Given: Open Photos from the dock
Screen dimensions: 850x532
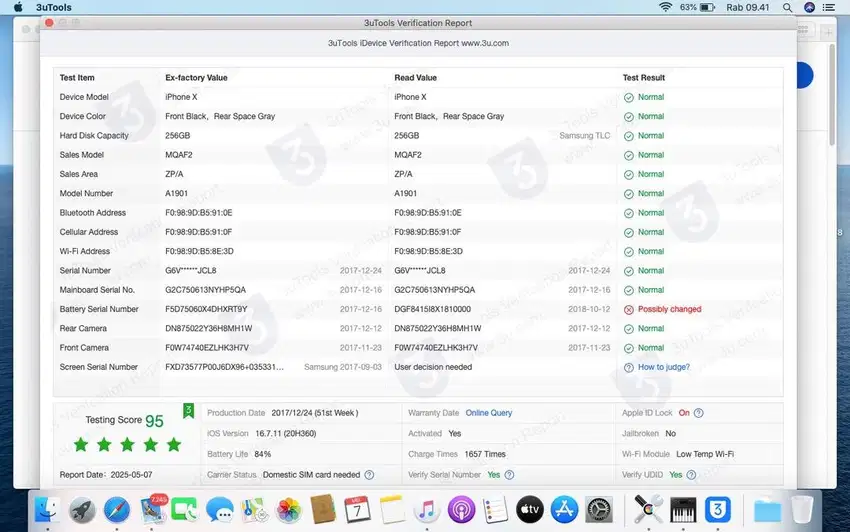Looking at the screenshot, I should point(289,510).
